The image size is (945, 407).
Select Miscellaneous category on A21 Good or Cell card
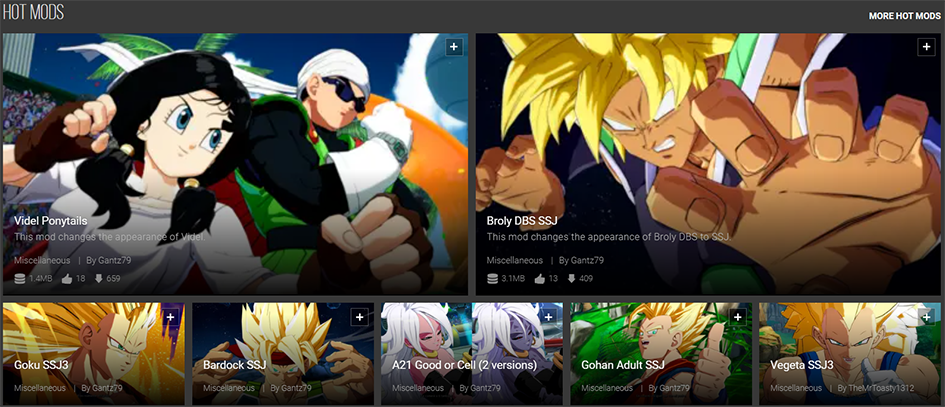pyautogui.click(x=418, y=388)
